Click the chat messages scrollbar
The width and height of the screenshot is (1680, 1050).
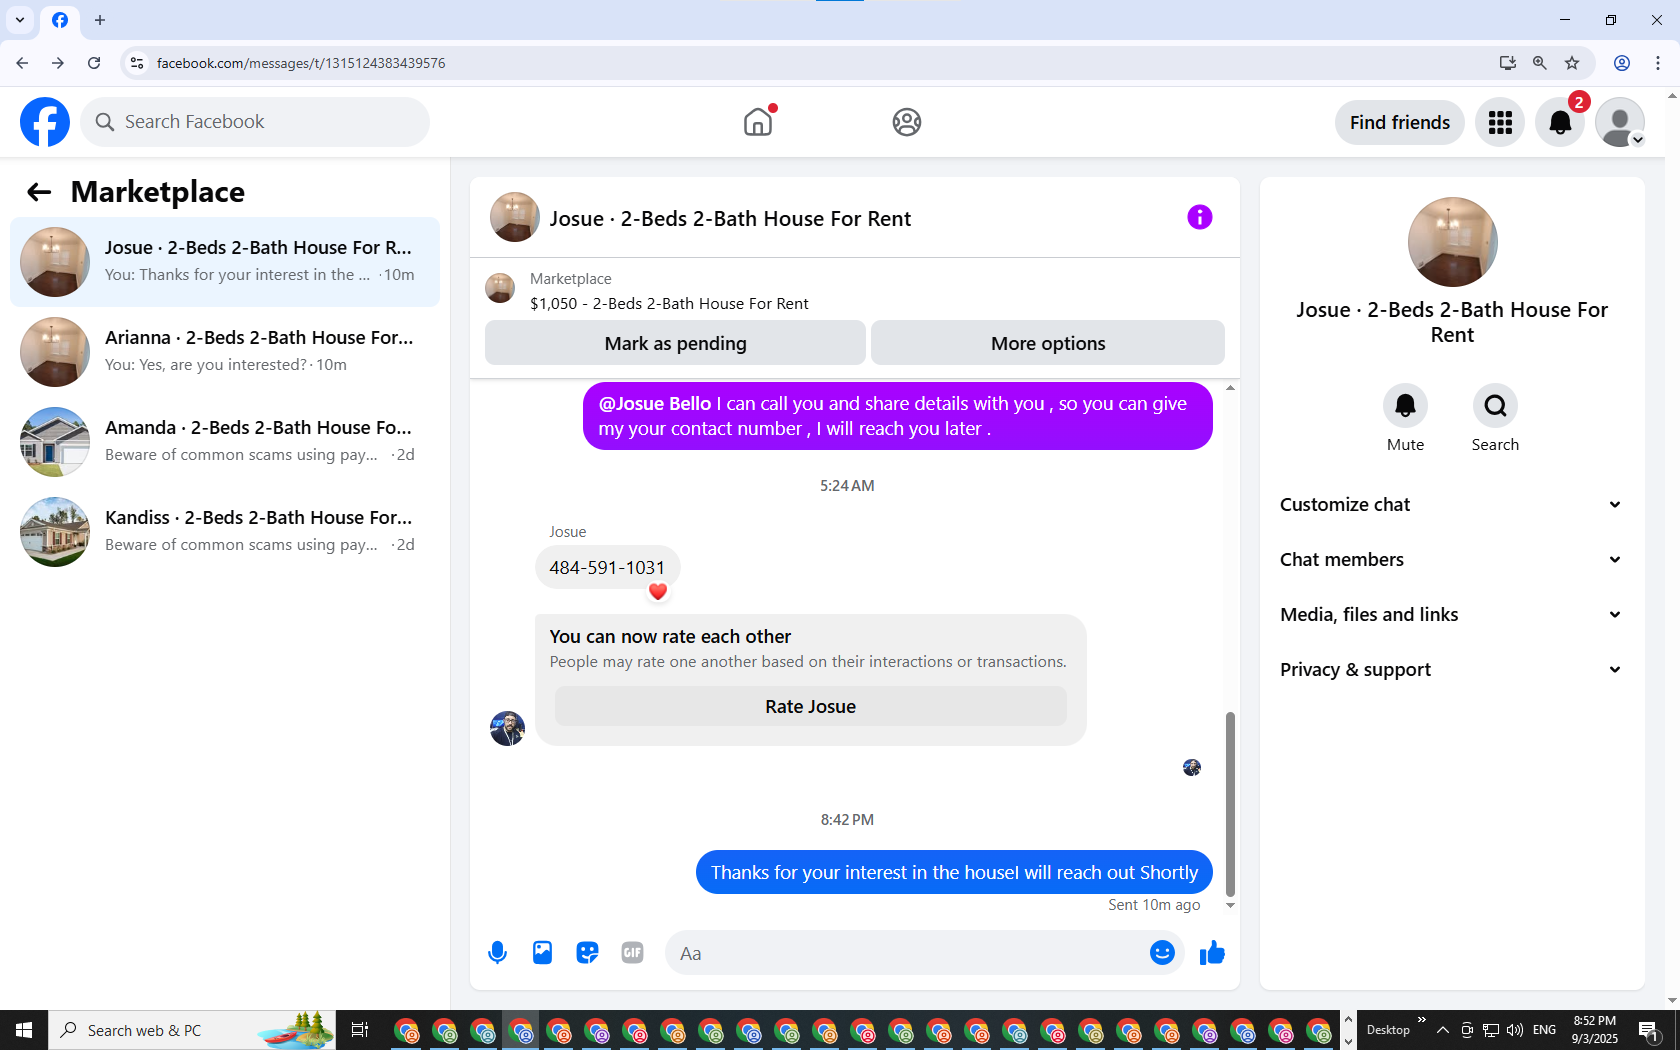(x=1230, y=804)
